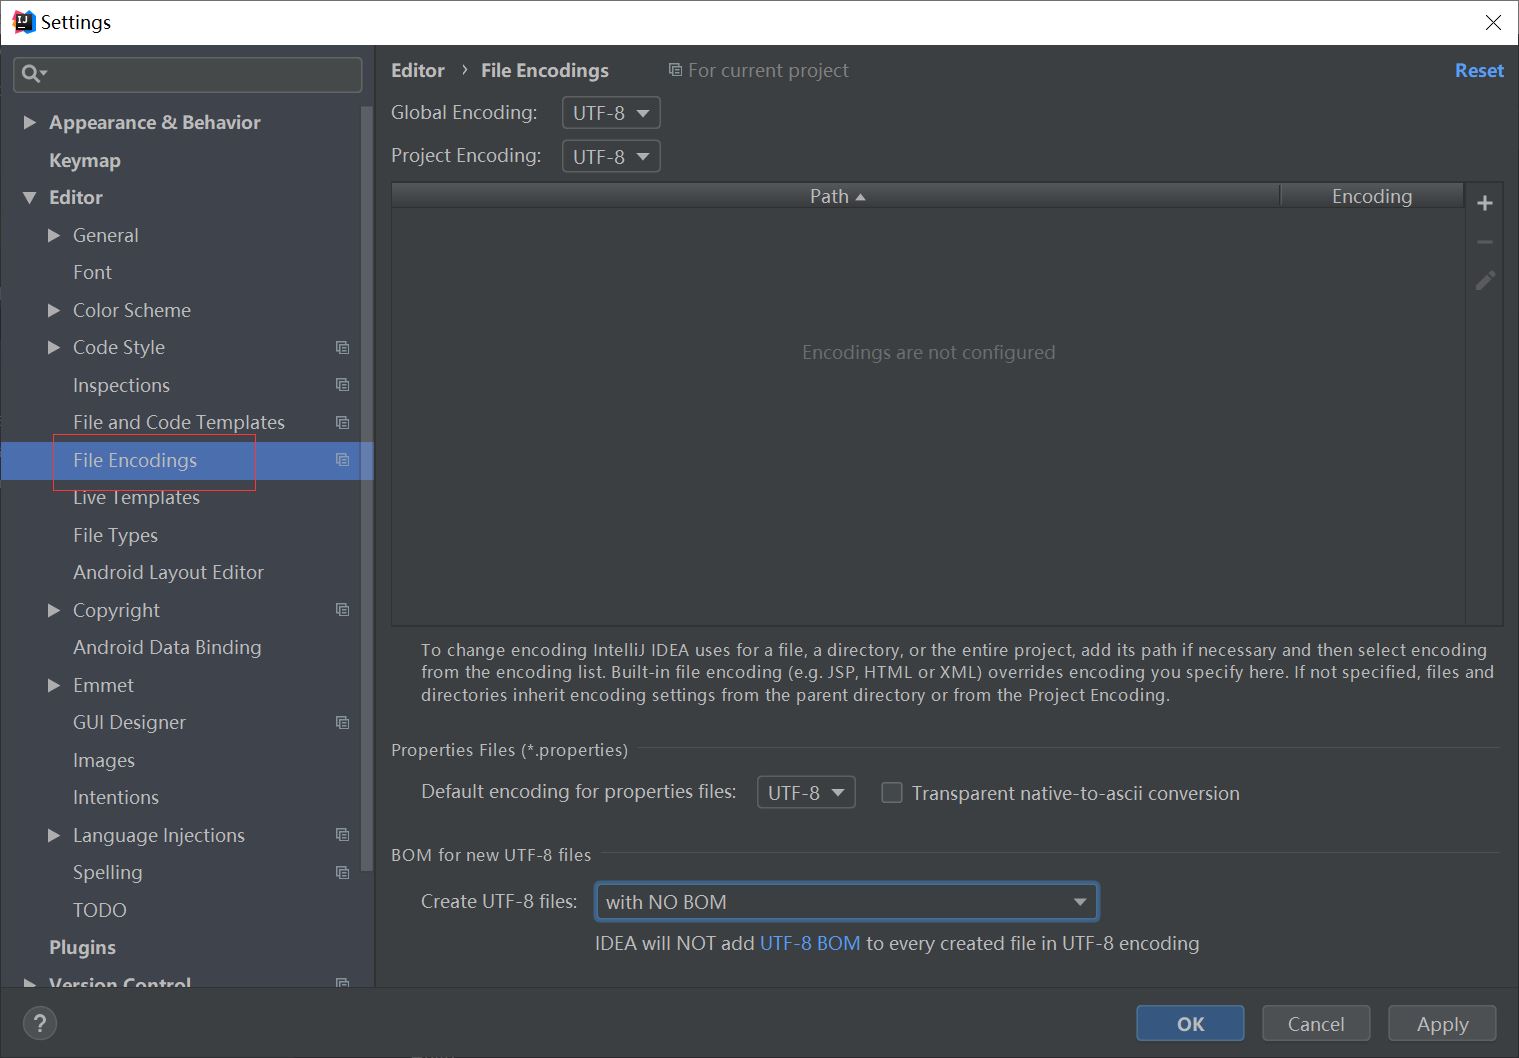Open TODO settings page
The image size is (1519, 1058).
pos(99,910)
